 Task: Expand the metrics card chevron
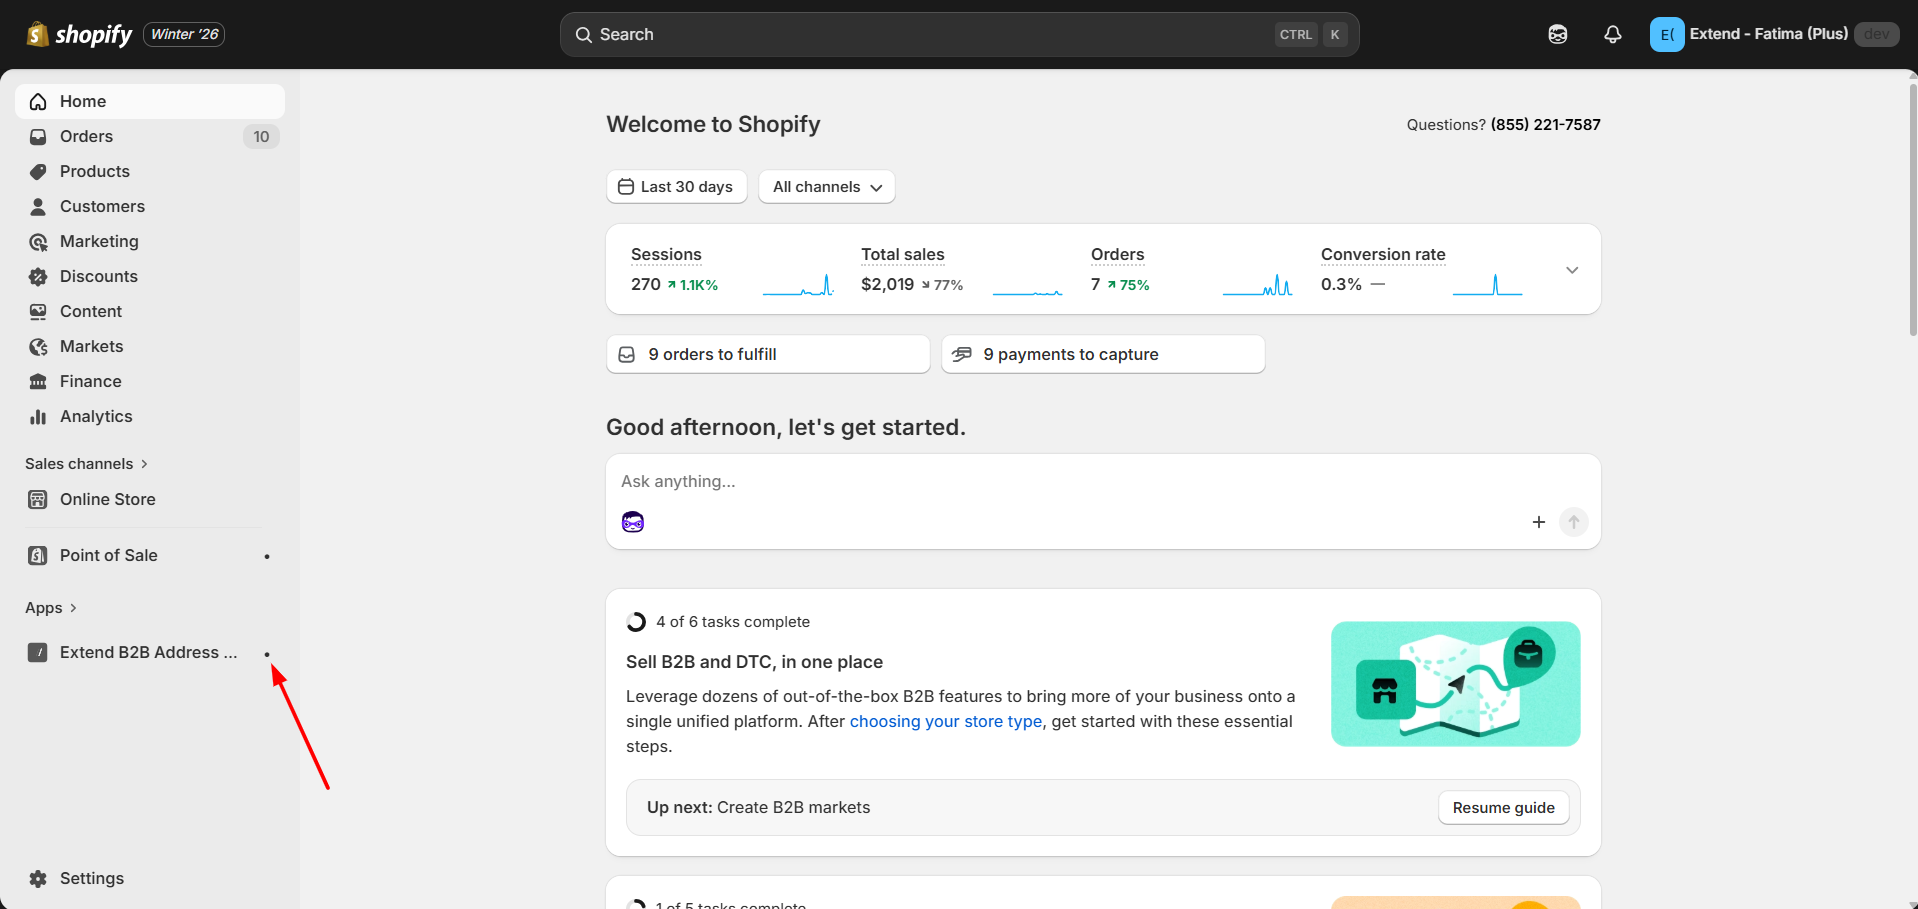(x=1571, y=270)
